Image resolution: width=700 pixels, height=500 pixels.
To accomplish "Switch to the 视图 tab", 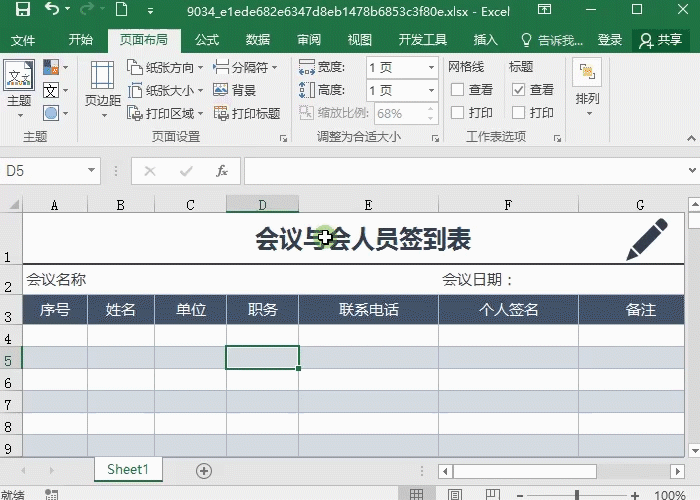I will 360,40.
